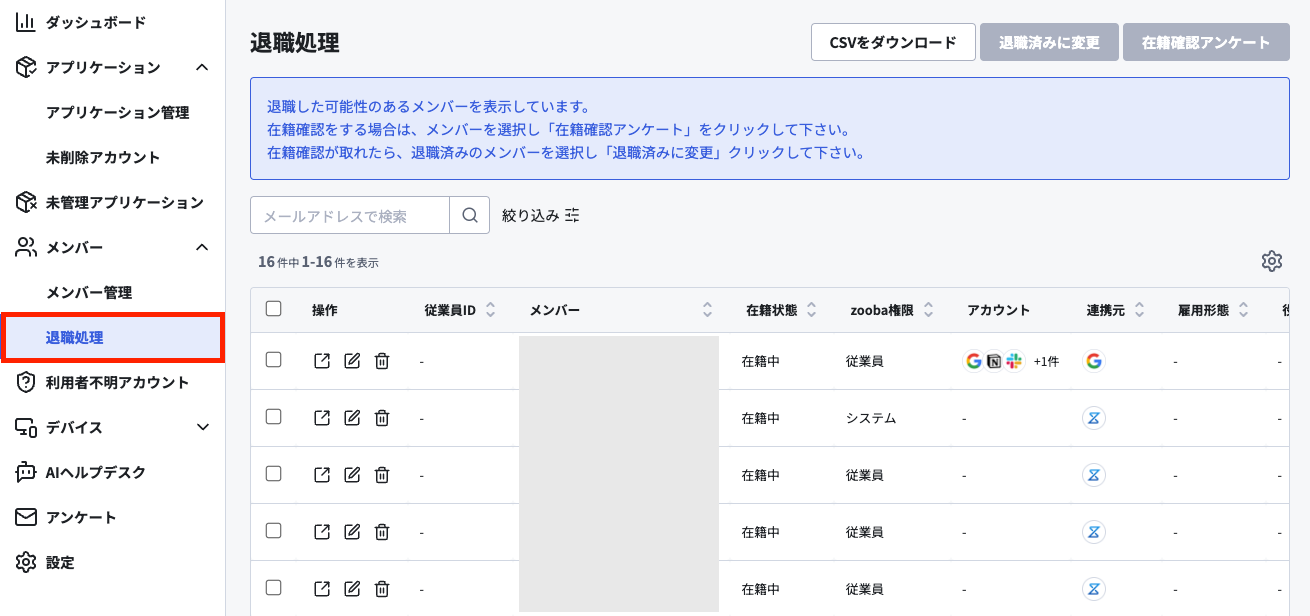This screenshot has height=616, width=1310.
Task: Click the アンケート envelope icon
Action: coord(26,517)
